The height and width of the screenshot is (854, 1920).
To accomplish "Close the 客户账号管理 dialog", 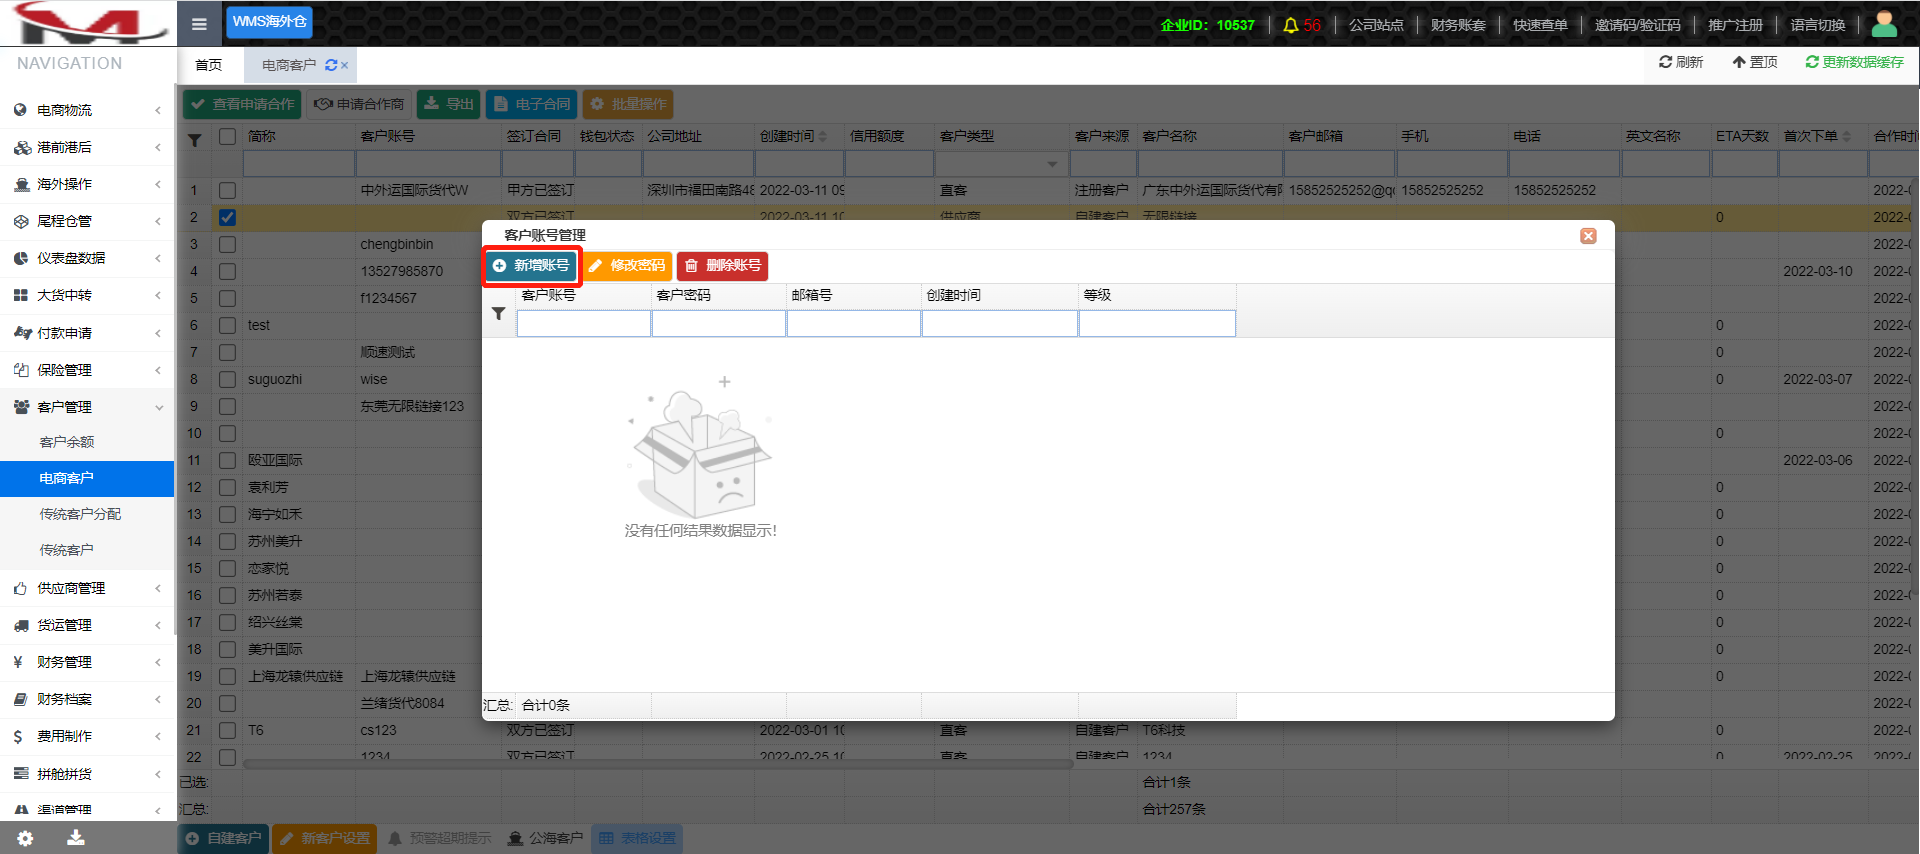I will (x=1588, y=236).
